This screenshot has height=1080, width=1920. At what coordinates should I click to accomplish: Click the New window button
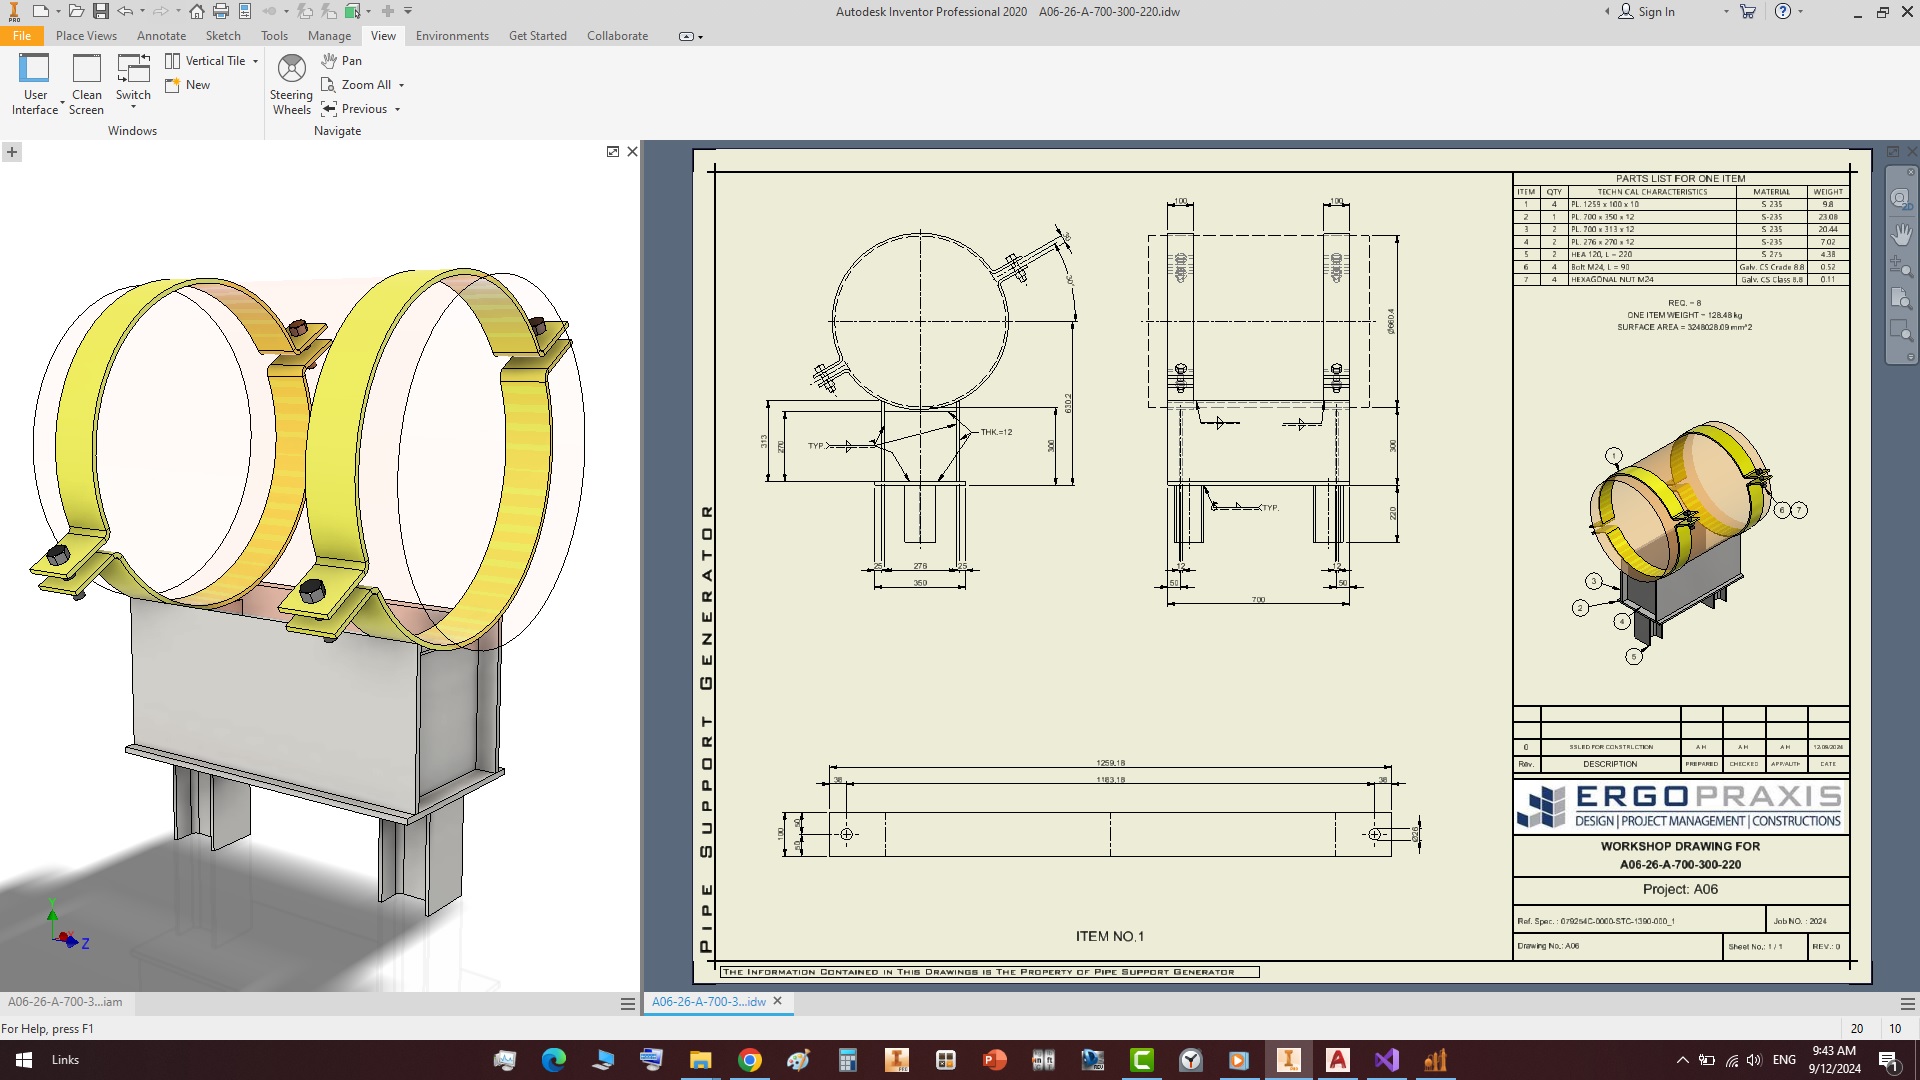point(188,85)
